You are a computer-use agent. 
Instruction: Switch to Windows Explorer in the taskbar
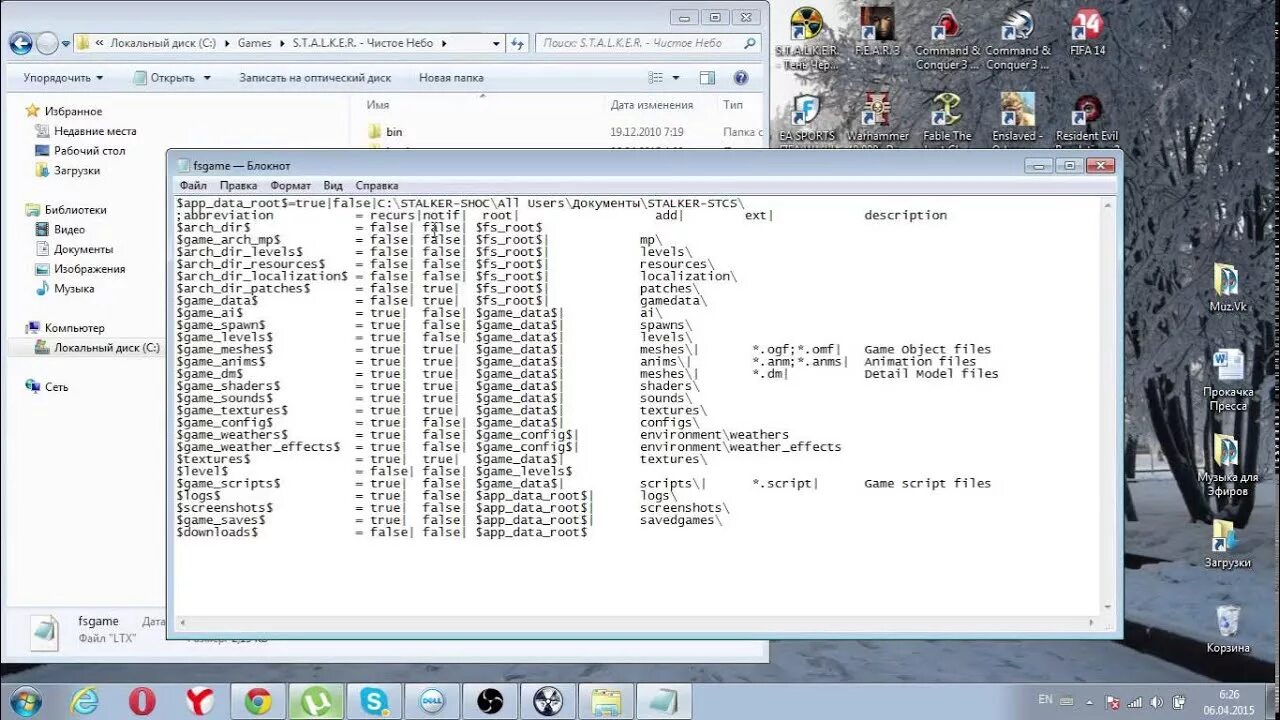tap(606, 701)
